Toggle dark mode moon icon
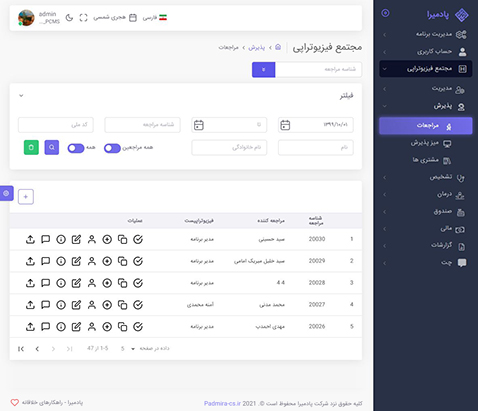The width and height of the screenshot is (478, 411). point(69,18)
